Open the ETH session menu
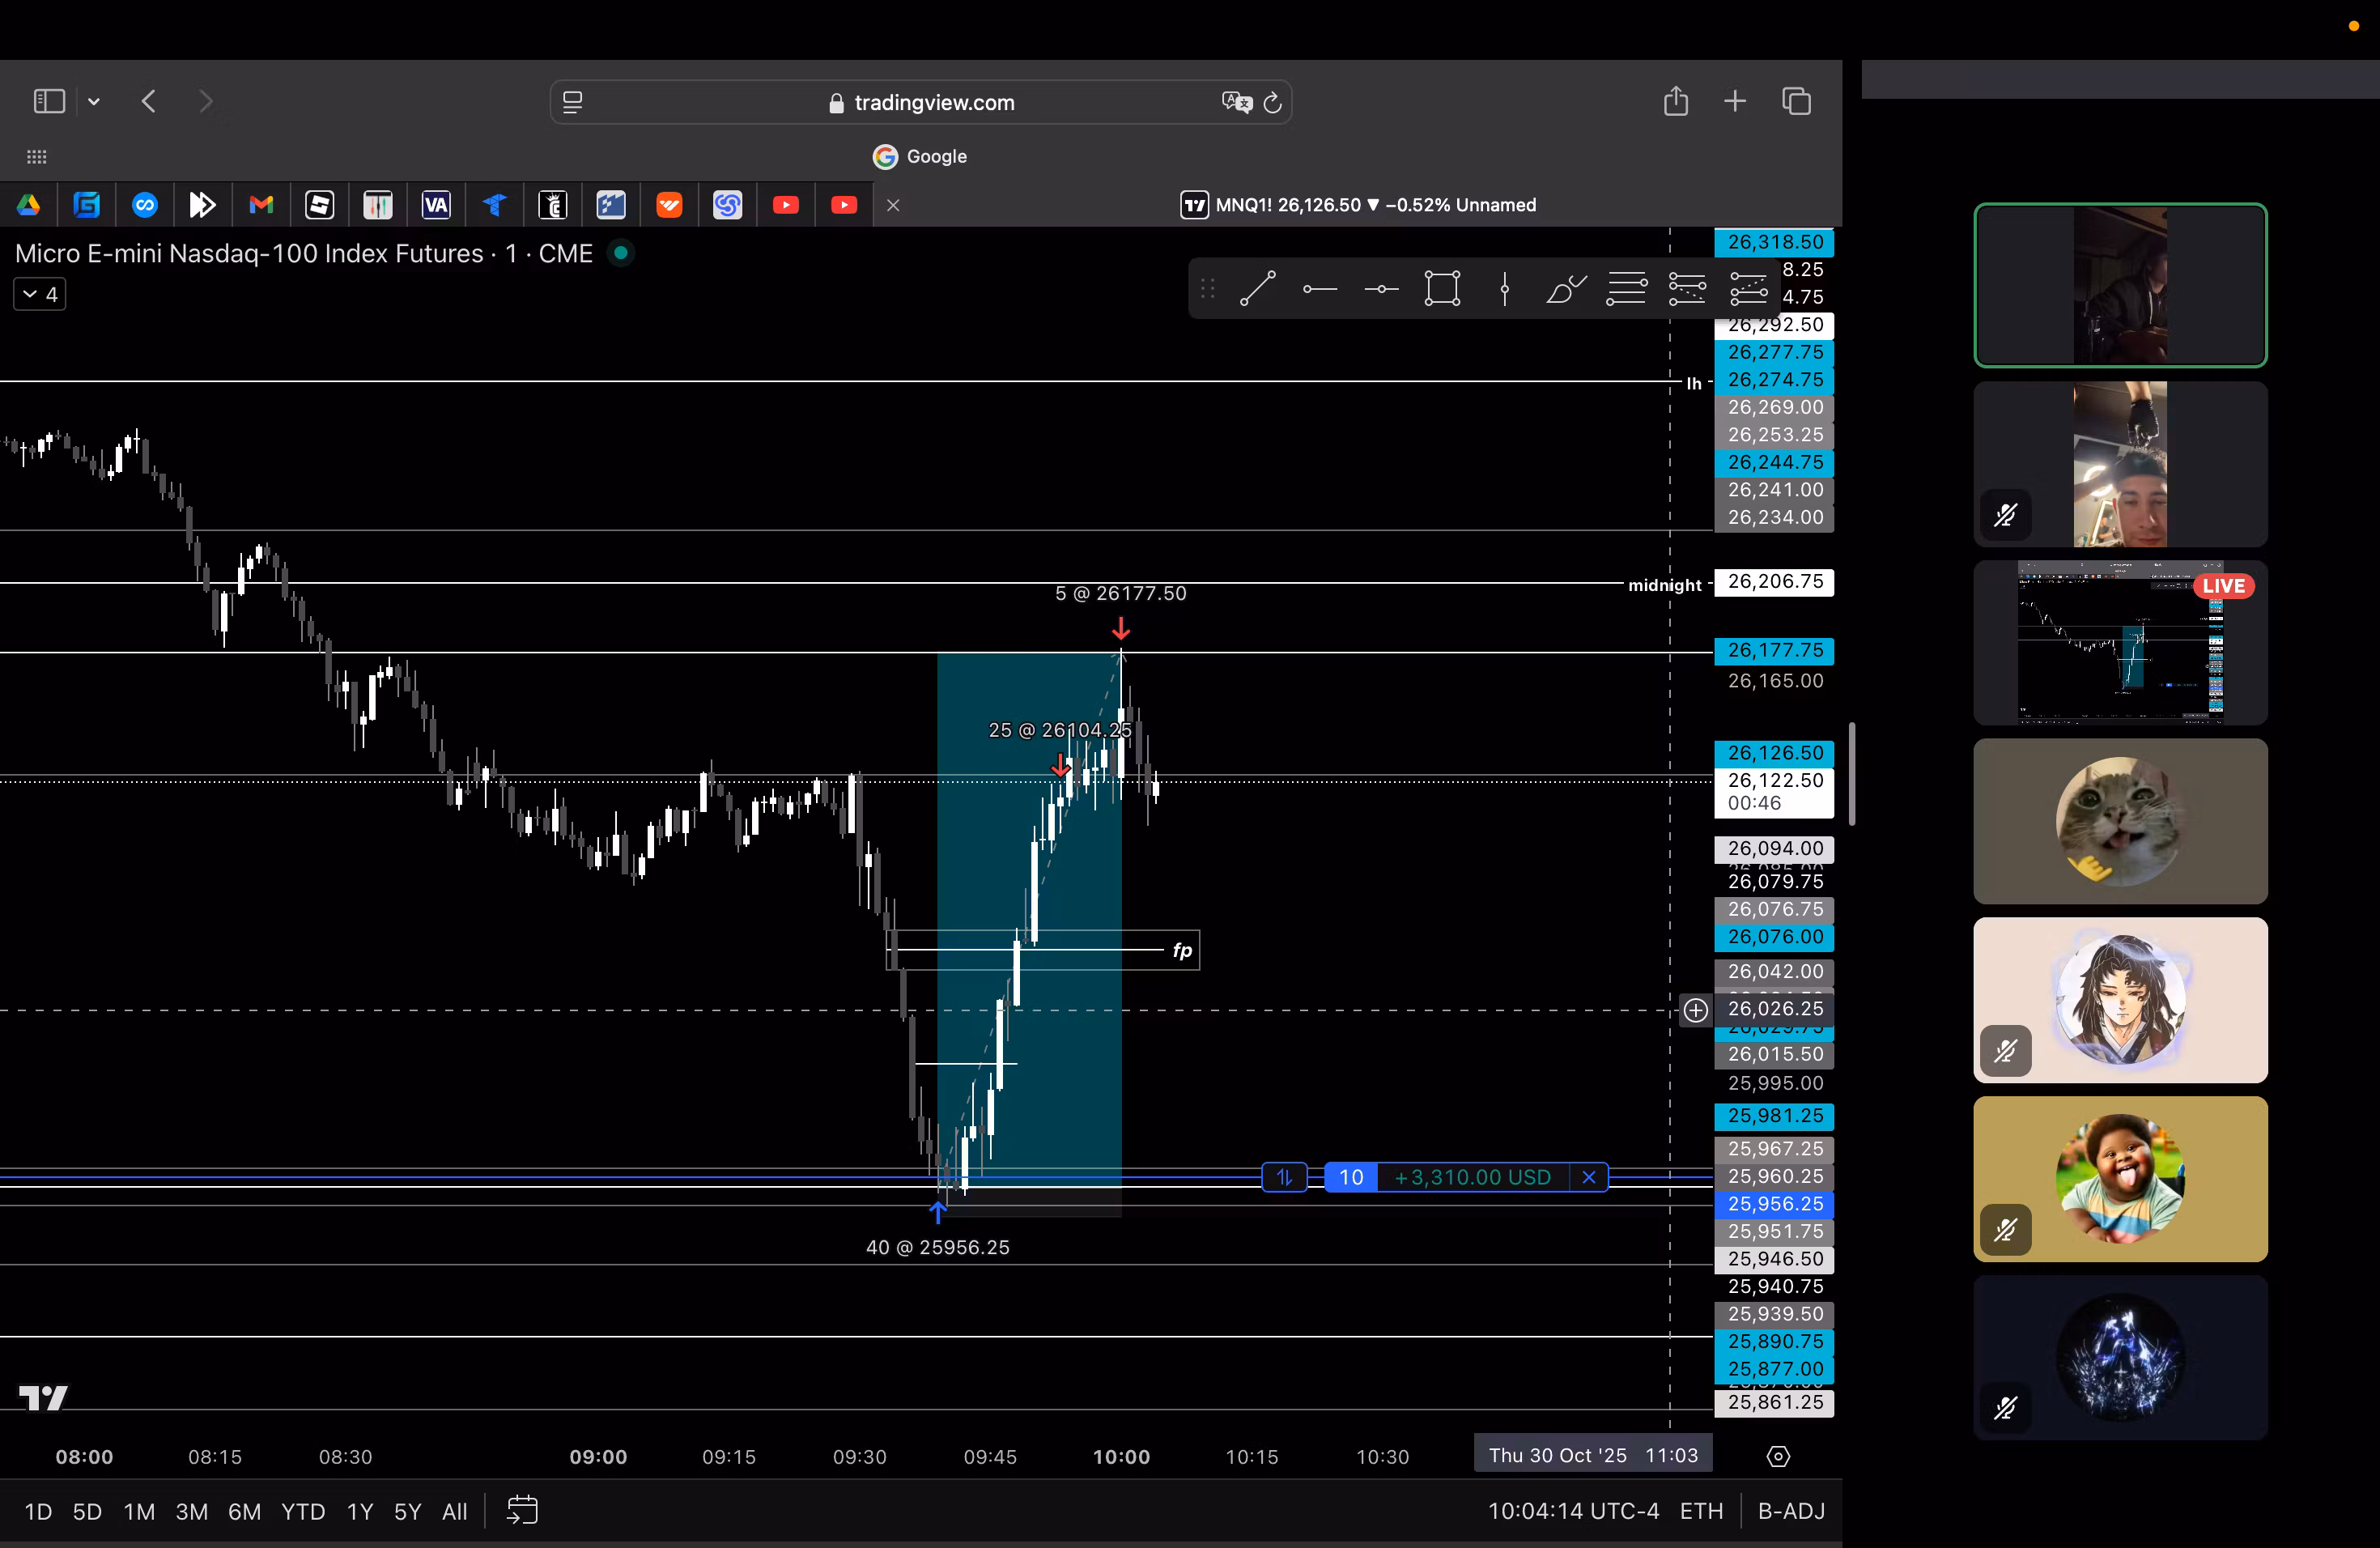The width and height of the screenshot is (2380, 1548). (x=1701, y=1511)
